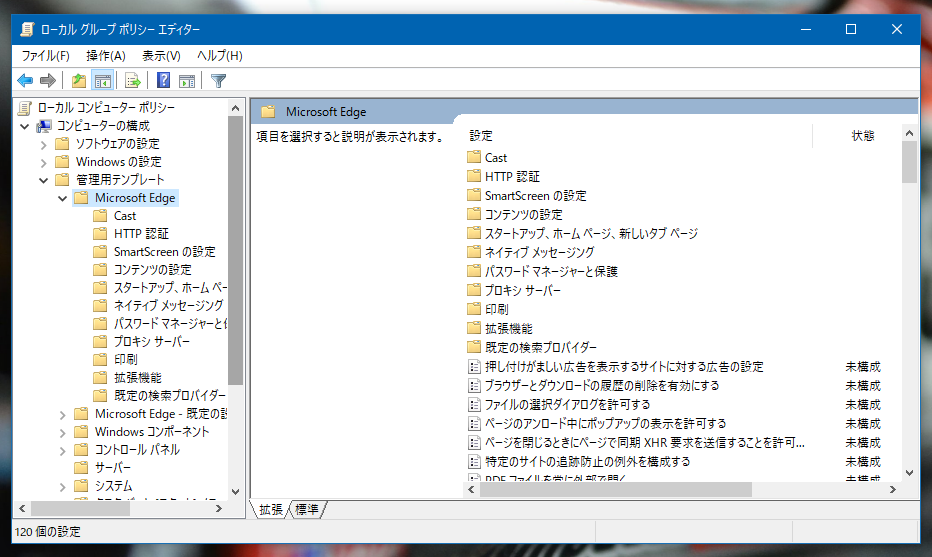Go up one level with folder icon
The width and height of the screenshot is (932, 557).
(x=79, y=80)
